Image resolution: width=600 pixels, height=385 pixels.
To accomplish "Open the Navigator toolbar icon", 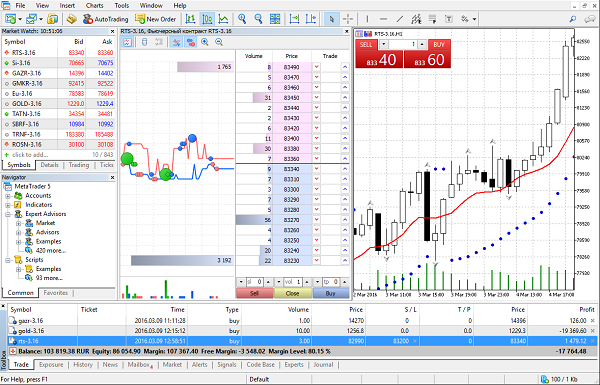I will 72,19.
